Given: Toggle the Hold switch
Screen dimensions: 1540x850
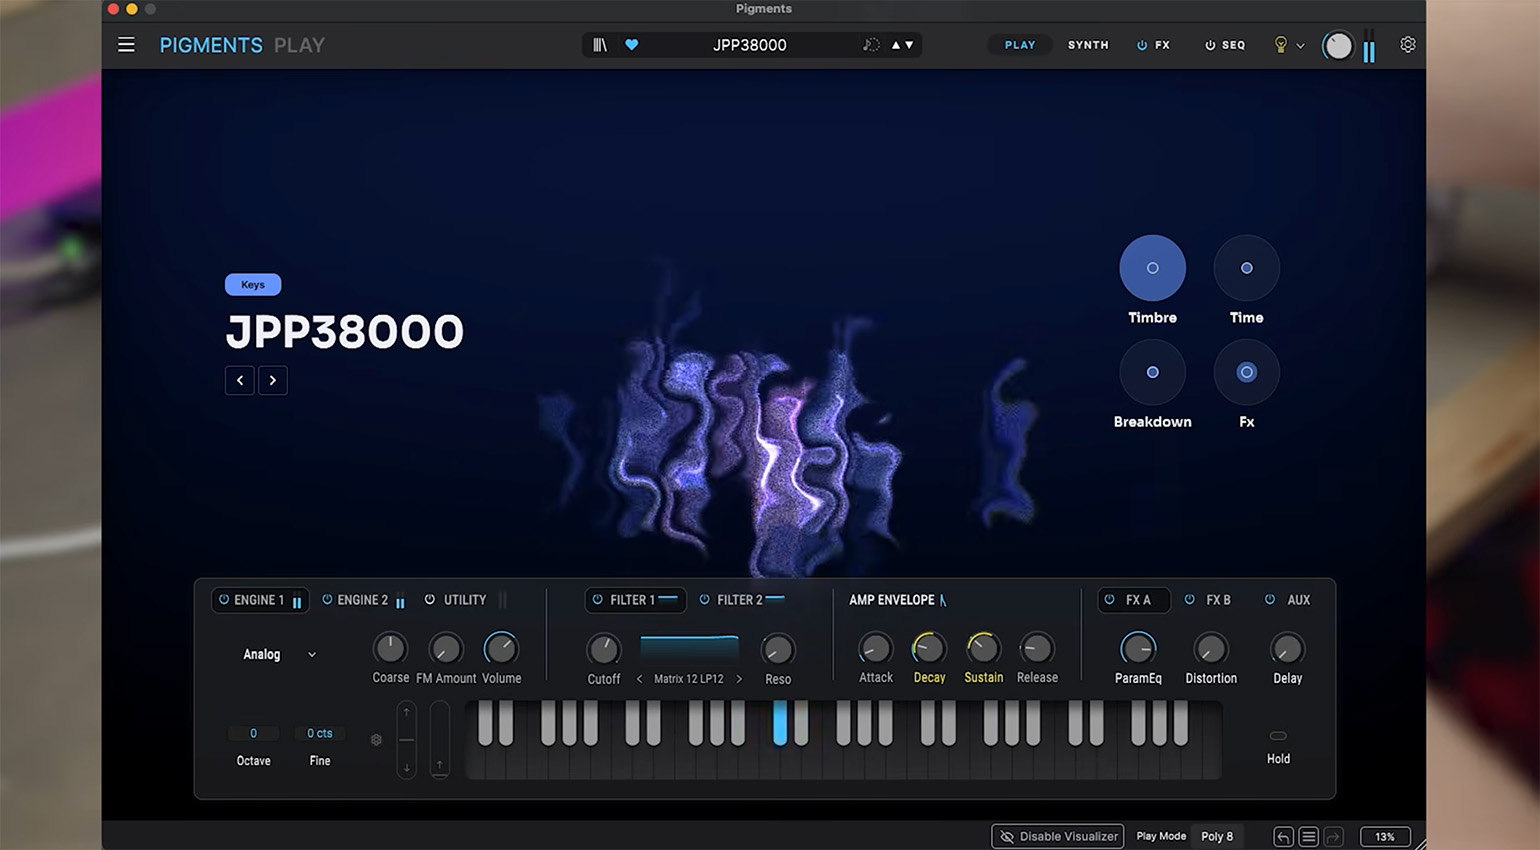Looking at the screenshot, I should click(x=1278, y=736).
